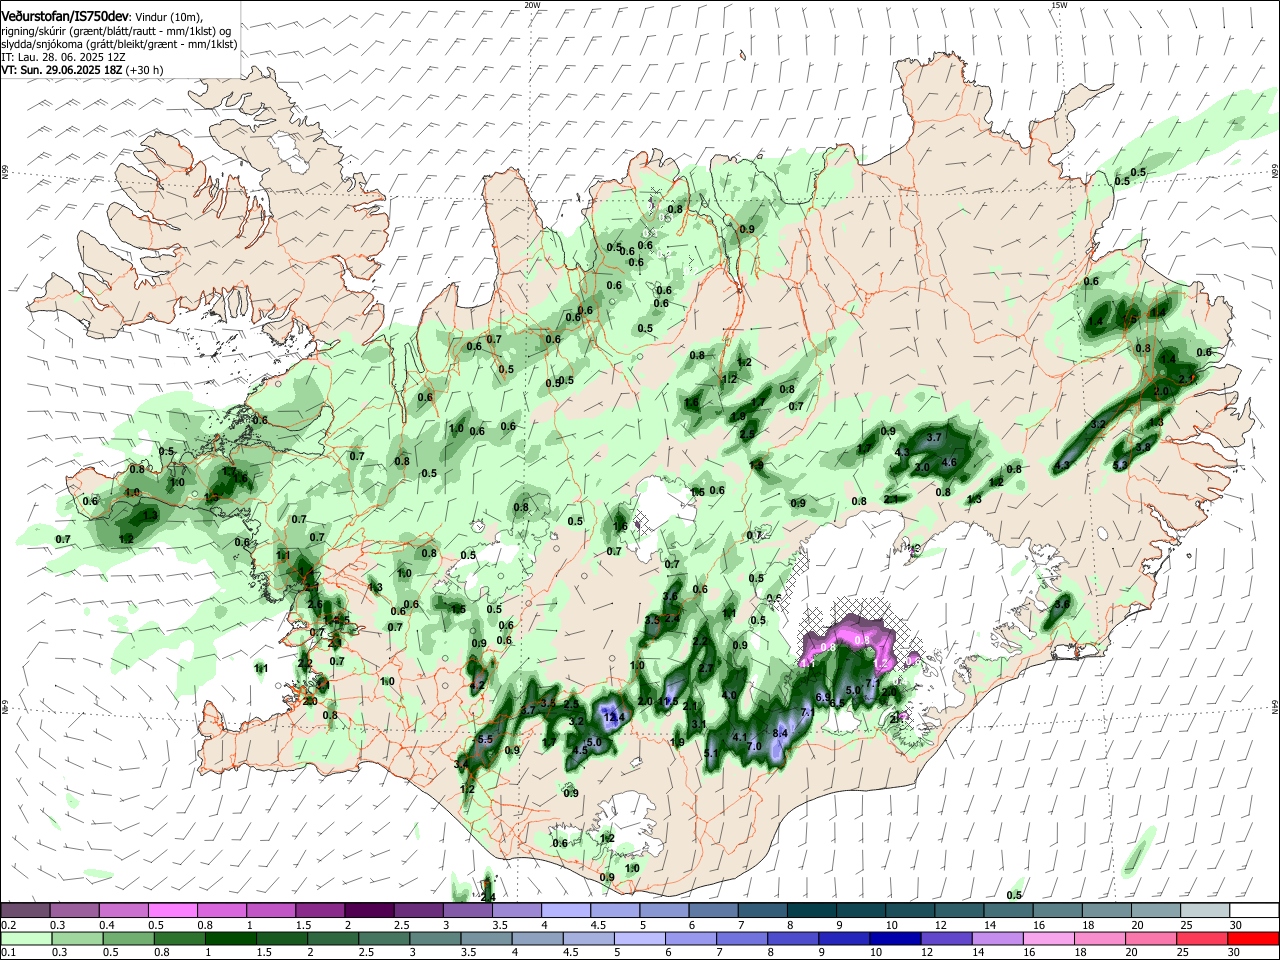Click the darkest purple swatch labelled 2 in top legend row
Screen dimensions: 1280x960
369,910
